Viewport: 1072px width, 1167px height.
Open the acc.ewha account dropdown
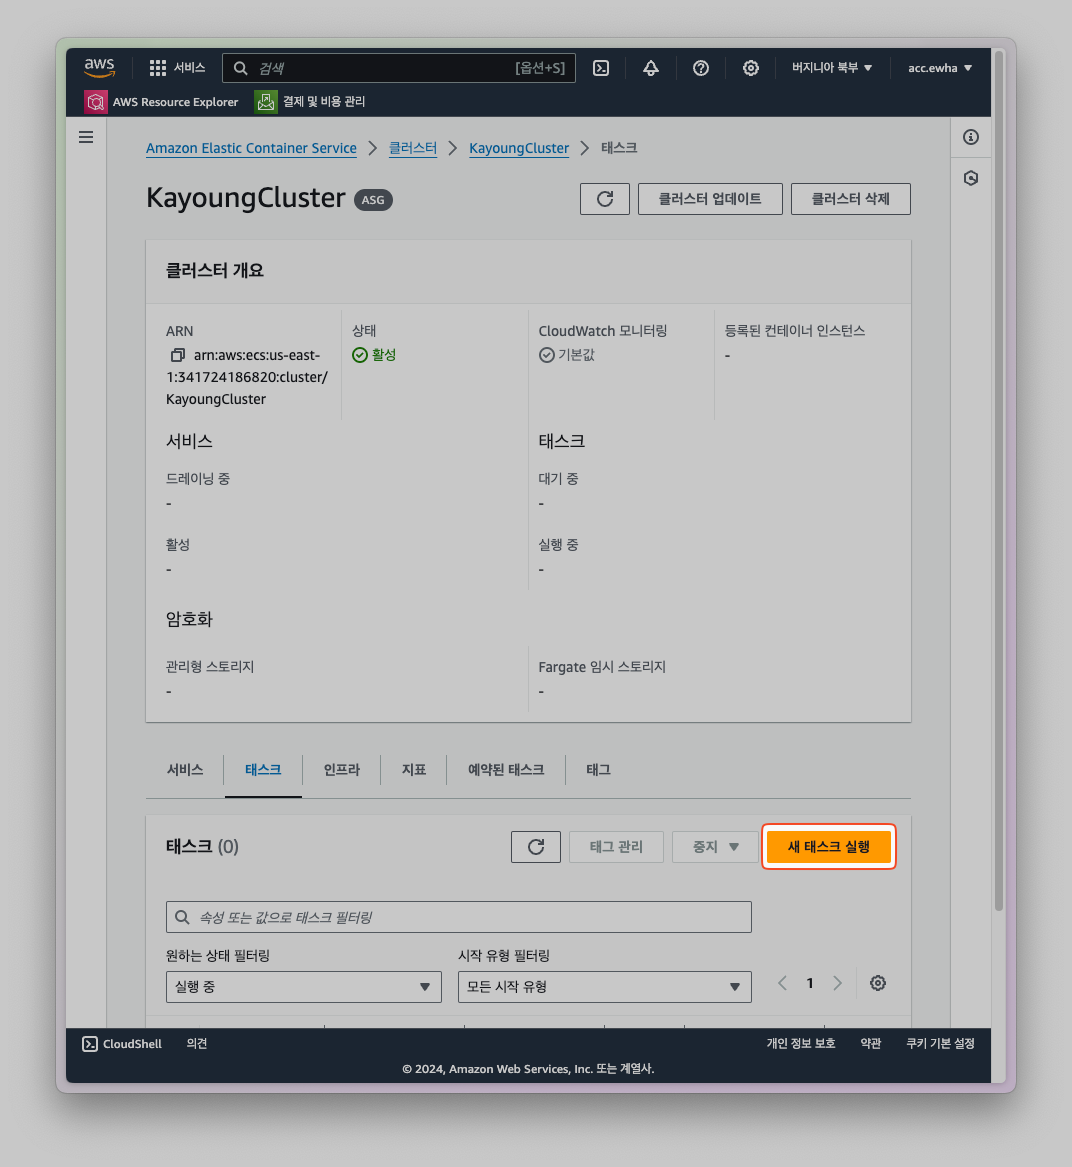point(939,68)
